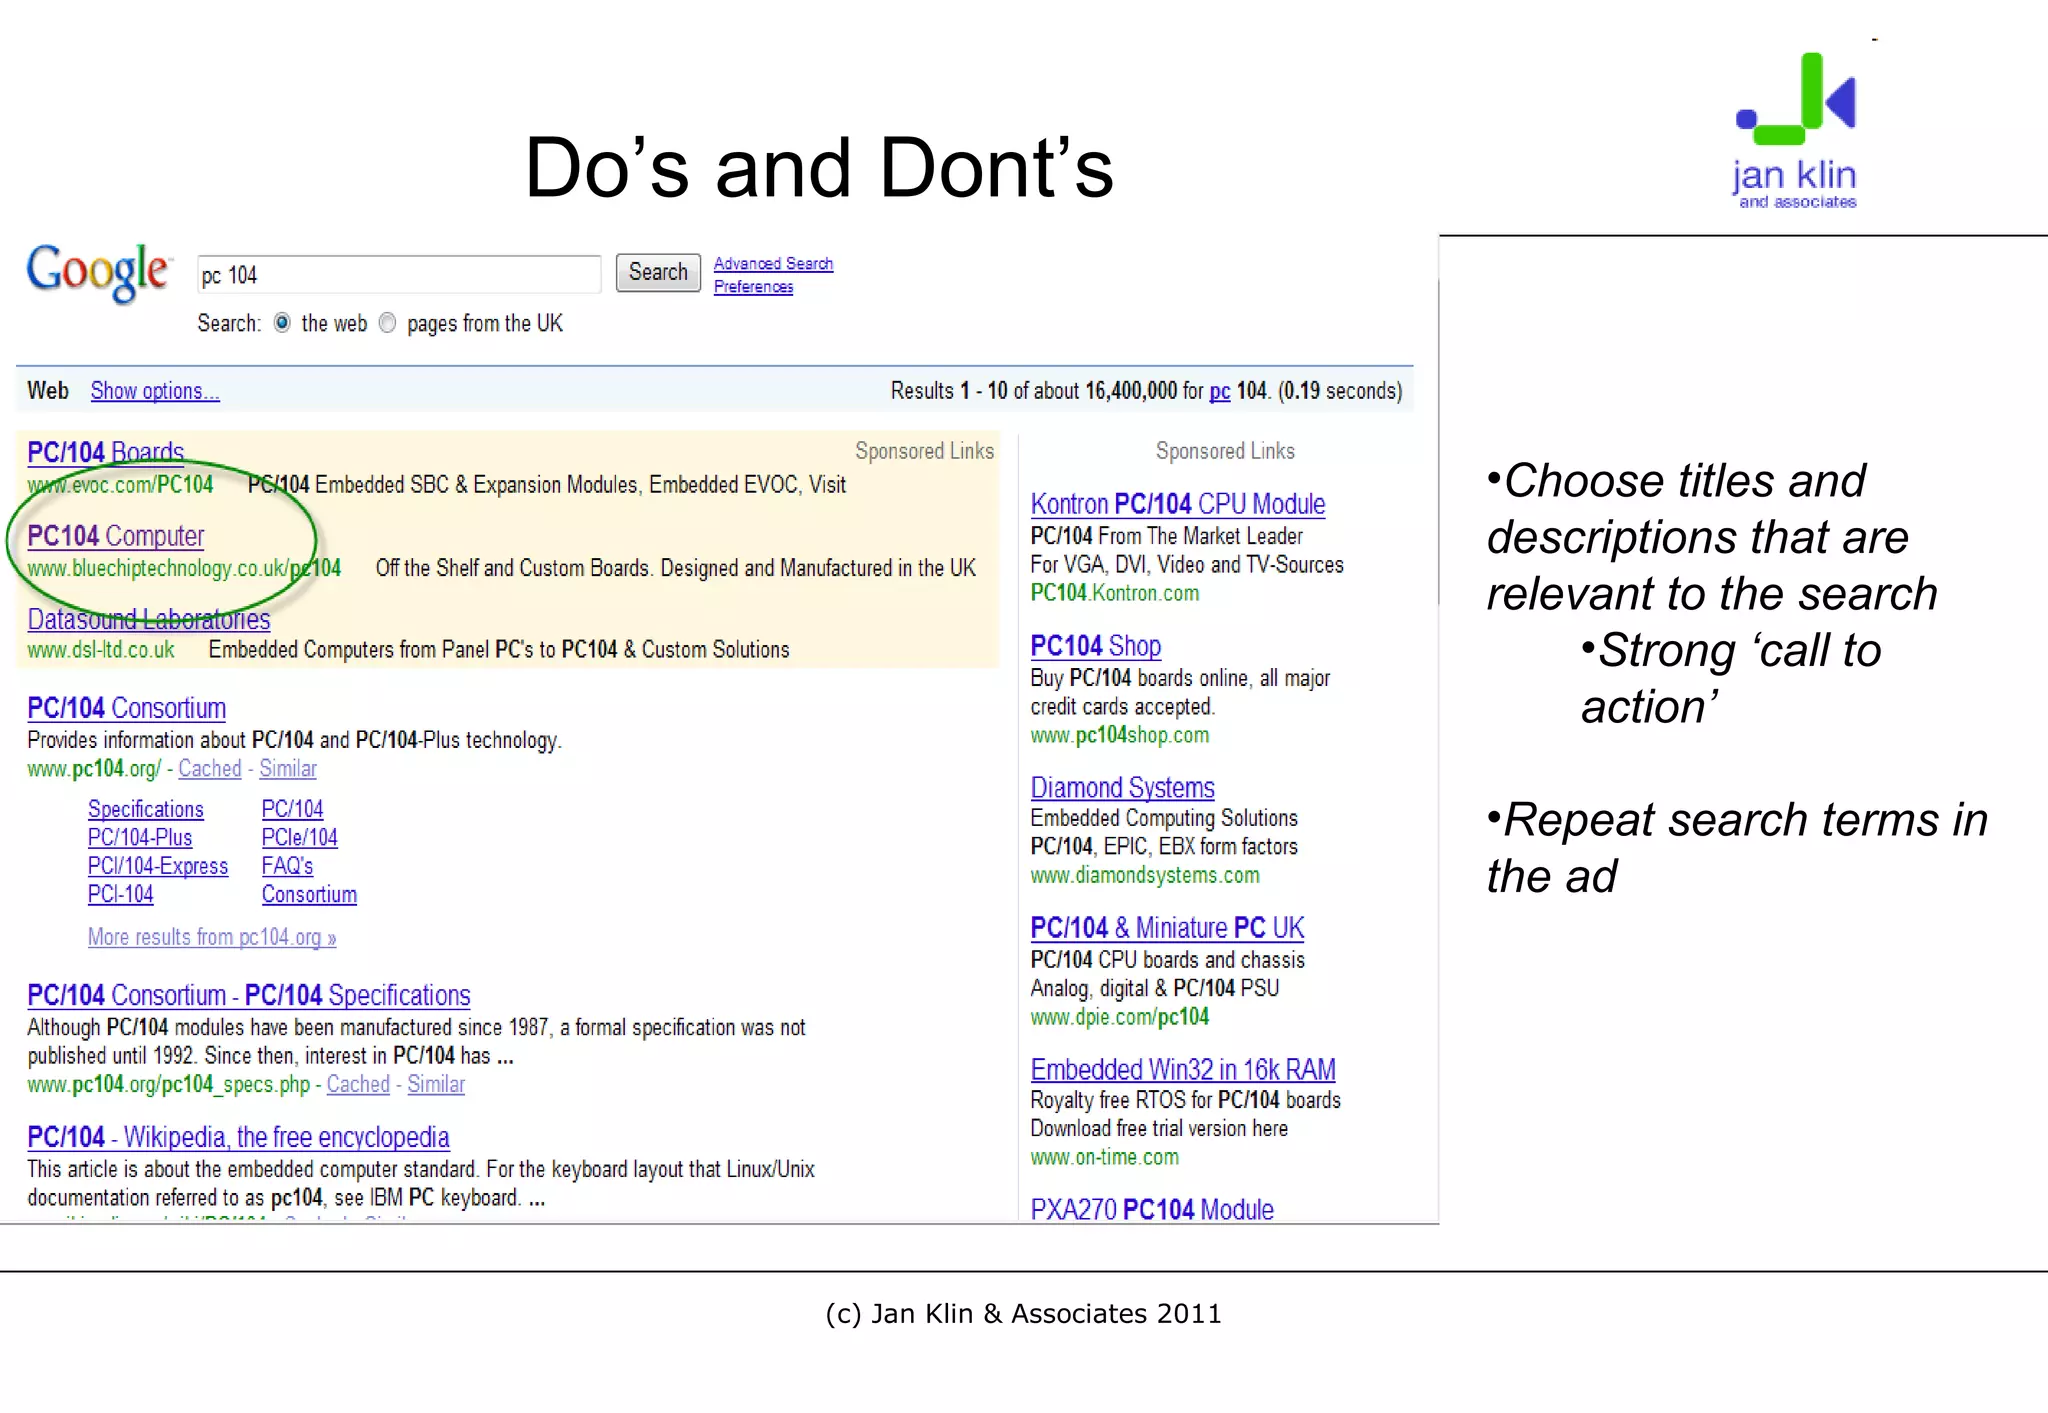
Task: Open the PCI-104 sitelink
Action: click(121, 895)
